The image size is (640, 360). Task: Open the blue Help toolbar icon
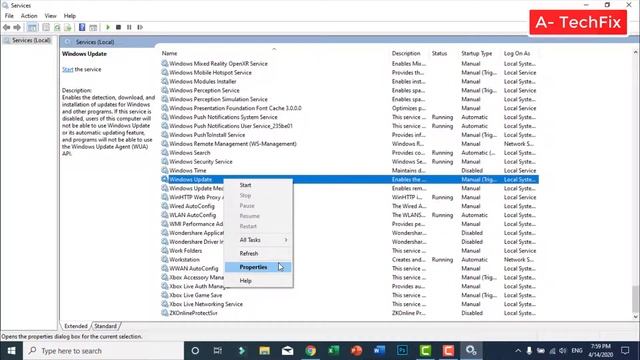click(82, 27)
